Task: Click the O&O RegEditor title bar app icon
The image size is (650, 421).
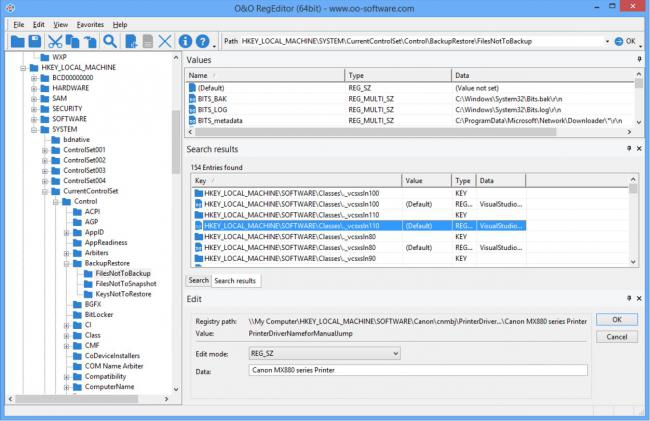Action: pyautogui.click(x=10, y=7)
